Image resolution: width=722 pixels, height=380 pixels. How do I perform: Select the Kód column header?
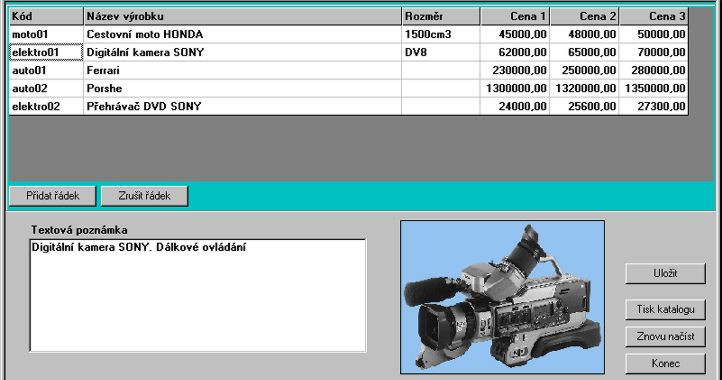coord(46,17)
